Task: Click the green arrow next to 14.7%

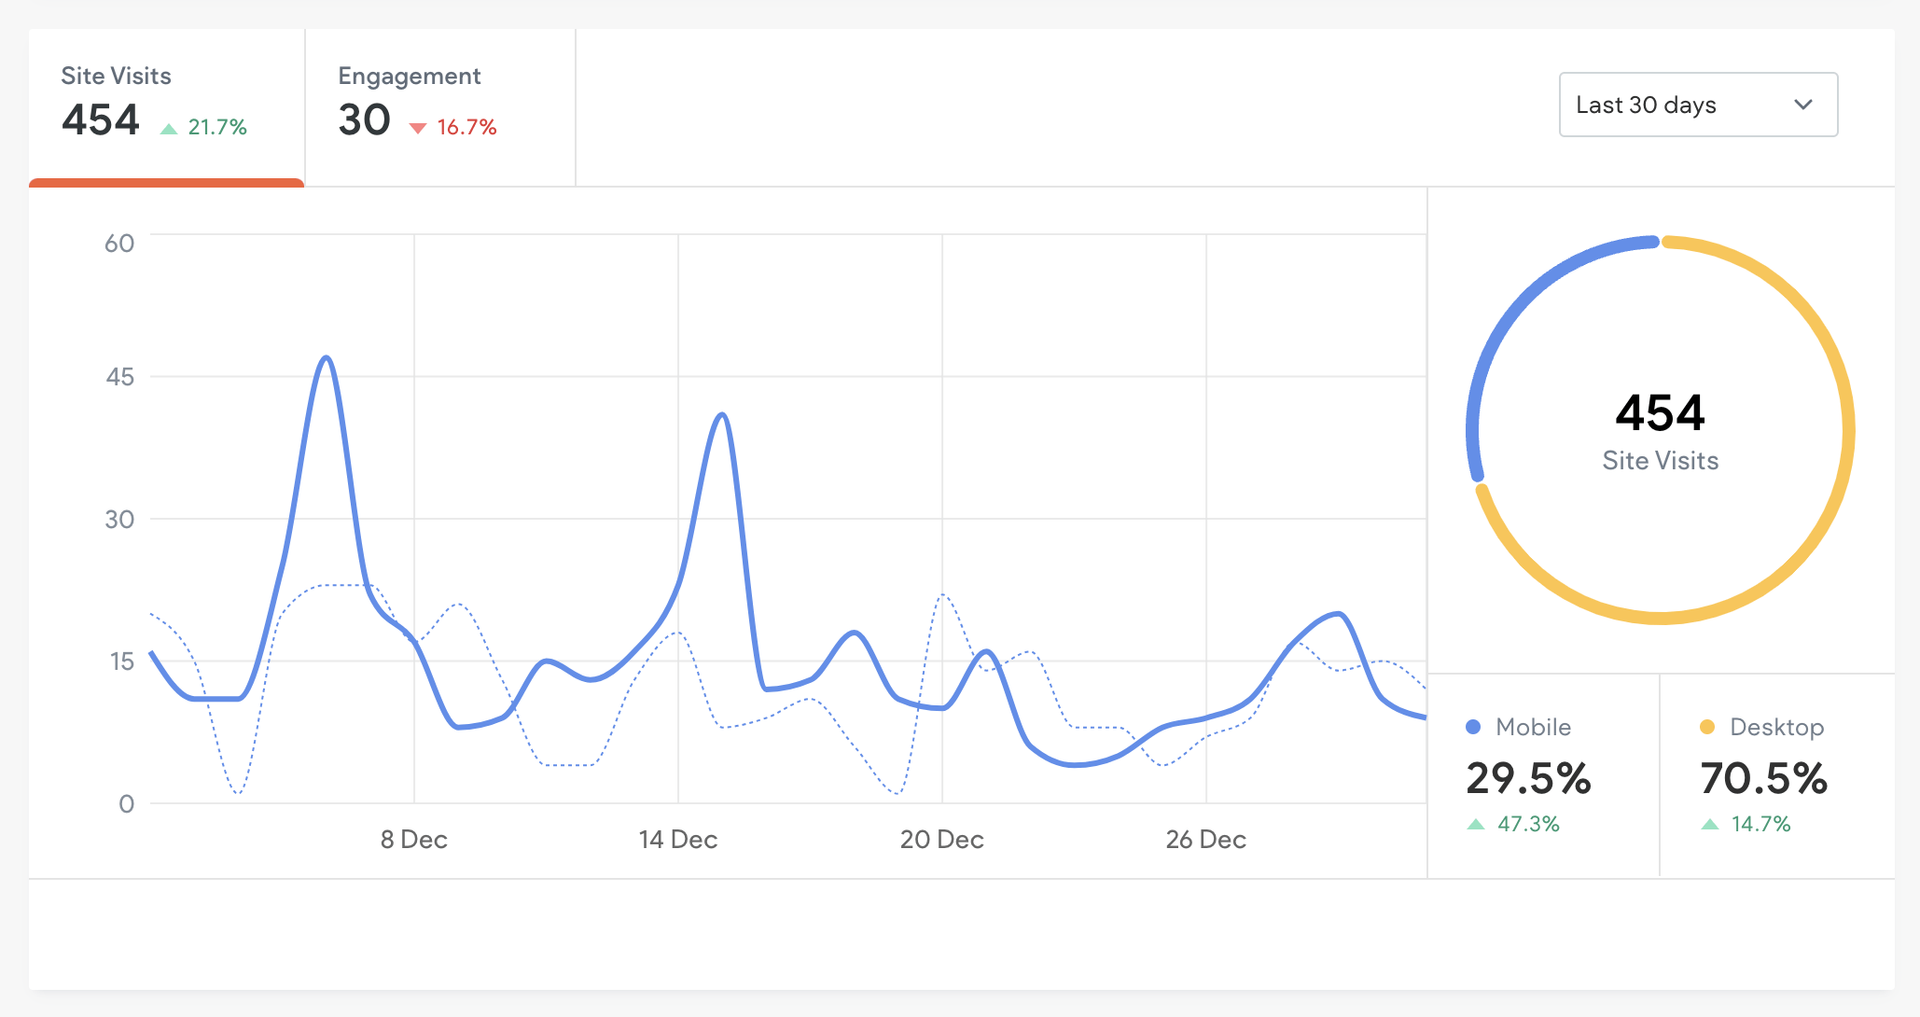Action: coord(1710,824)
